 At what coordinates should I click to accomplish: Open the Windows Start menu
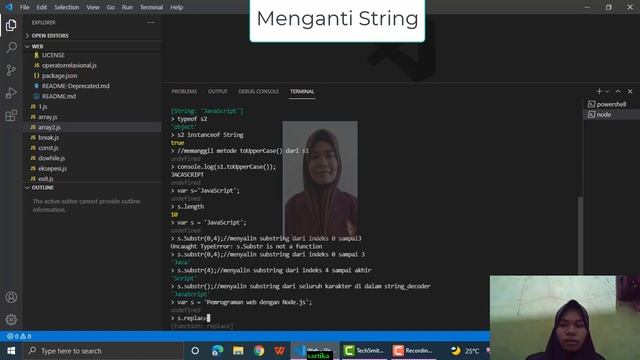[11, 351]
